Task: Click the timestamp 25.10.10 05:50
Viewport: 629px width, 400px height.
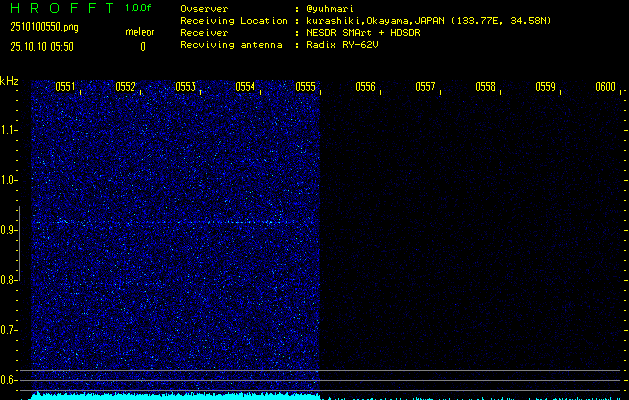Action: (42, 47)
